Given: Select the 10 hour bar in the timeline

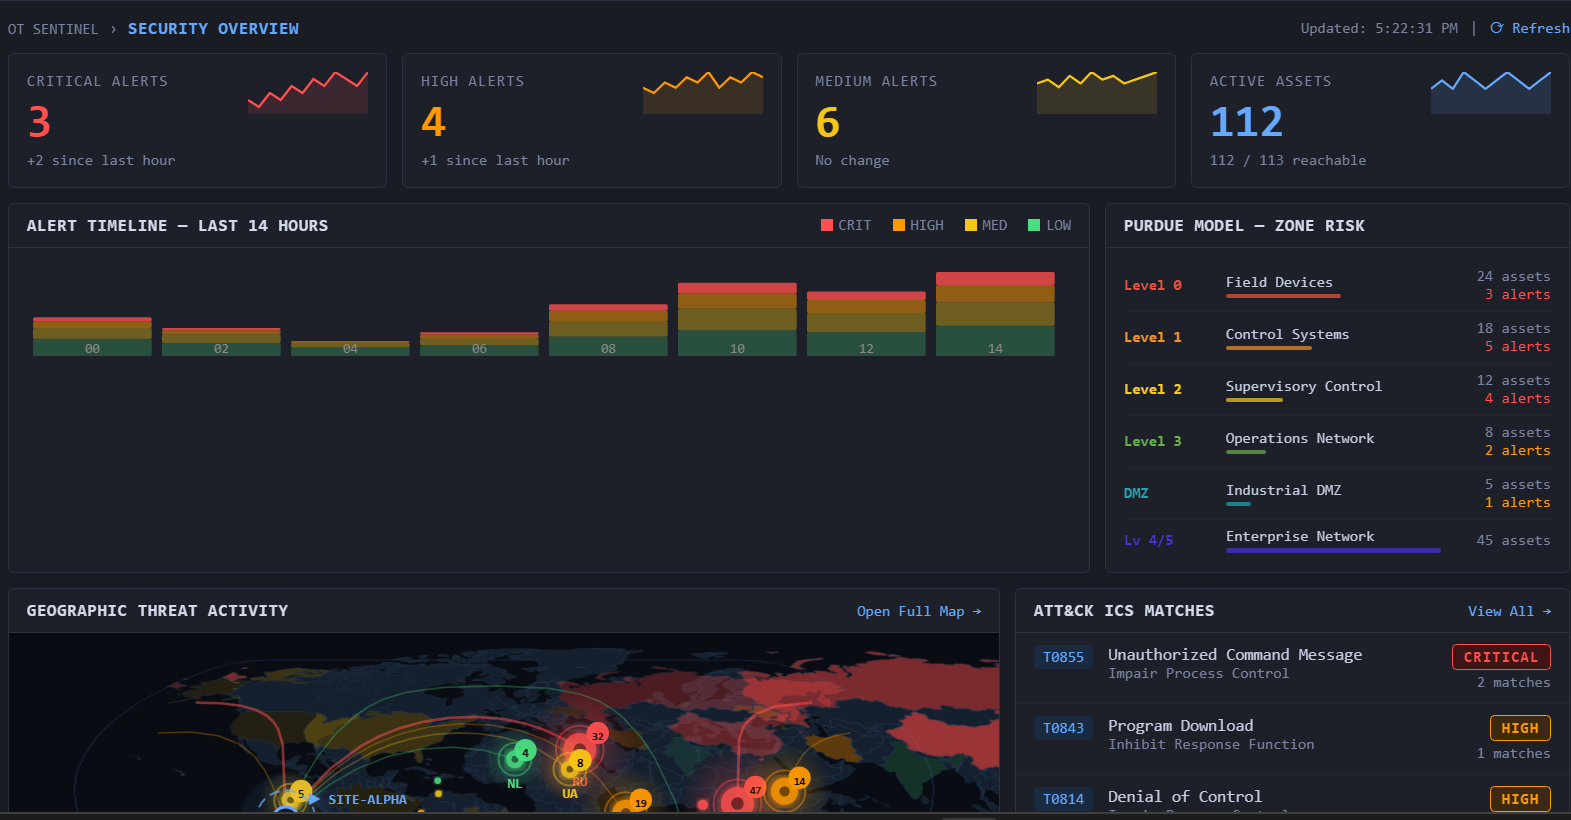Looking at the screenshot, I should [737, 319].
